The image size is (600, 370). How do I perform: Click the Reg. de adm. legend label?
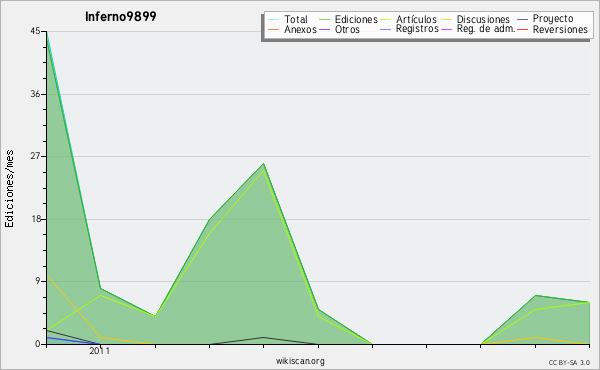[486, 29]
